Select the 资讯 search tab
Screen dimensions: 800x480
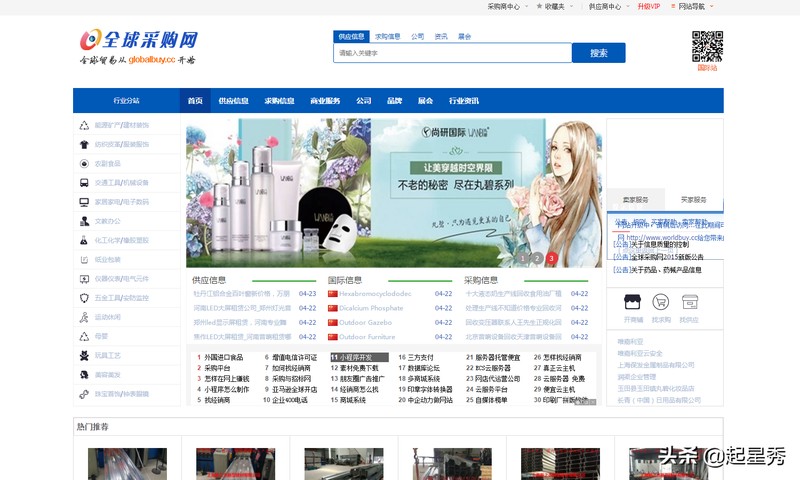(441, 37)
